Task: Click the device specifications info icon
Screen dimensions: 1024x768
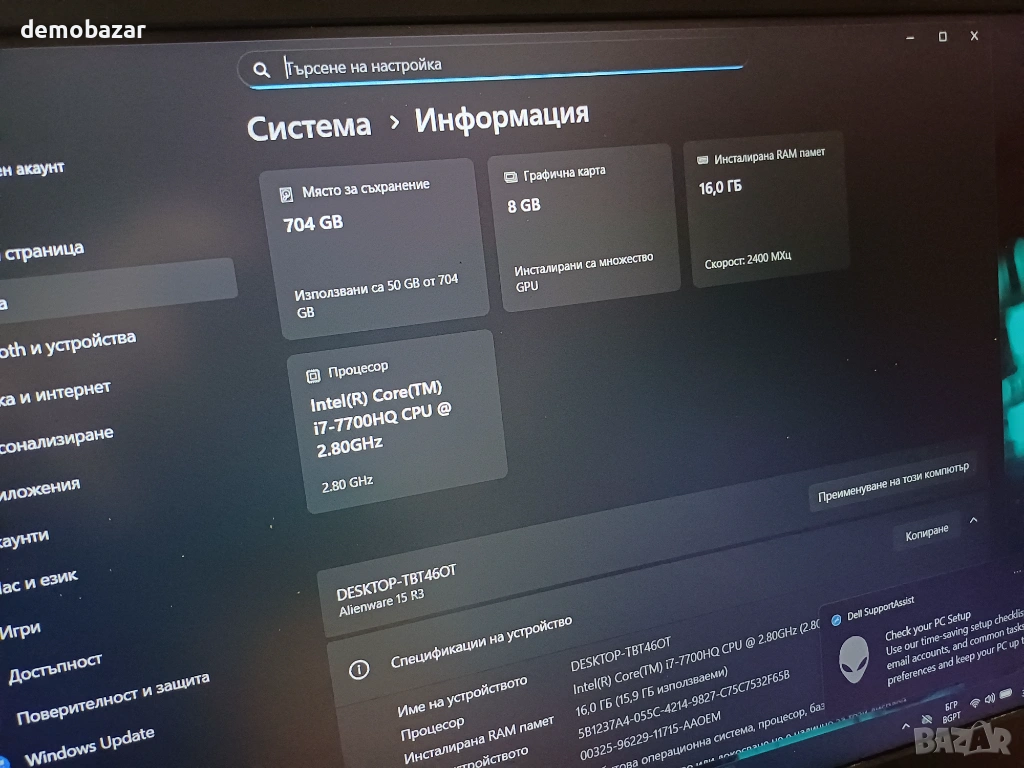Action: [x=358, y=669]
